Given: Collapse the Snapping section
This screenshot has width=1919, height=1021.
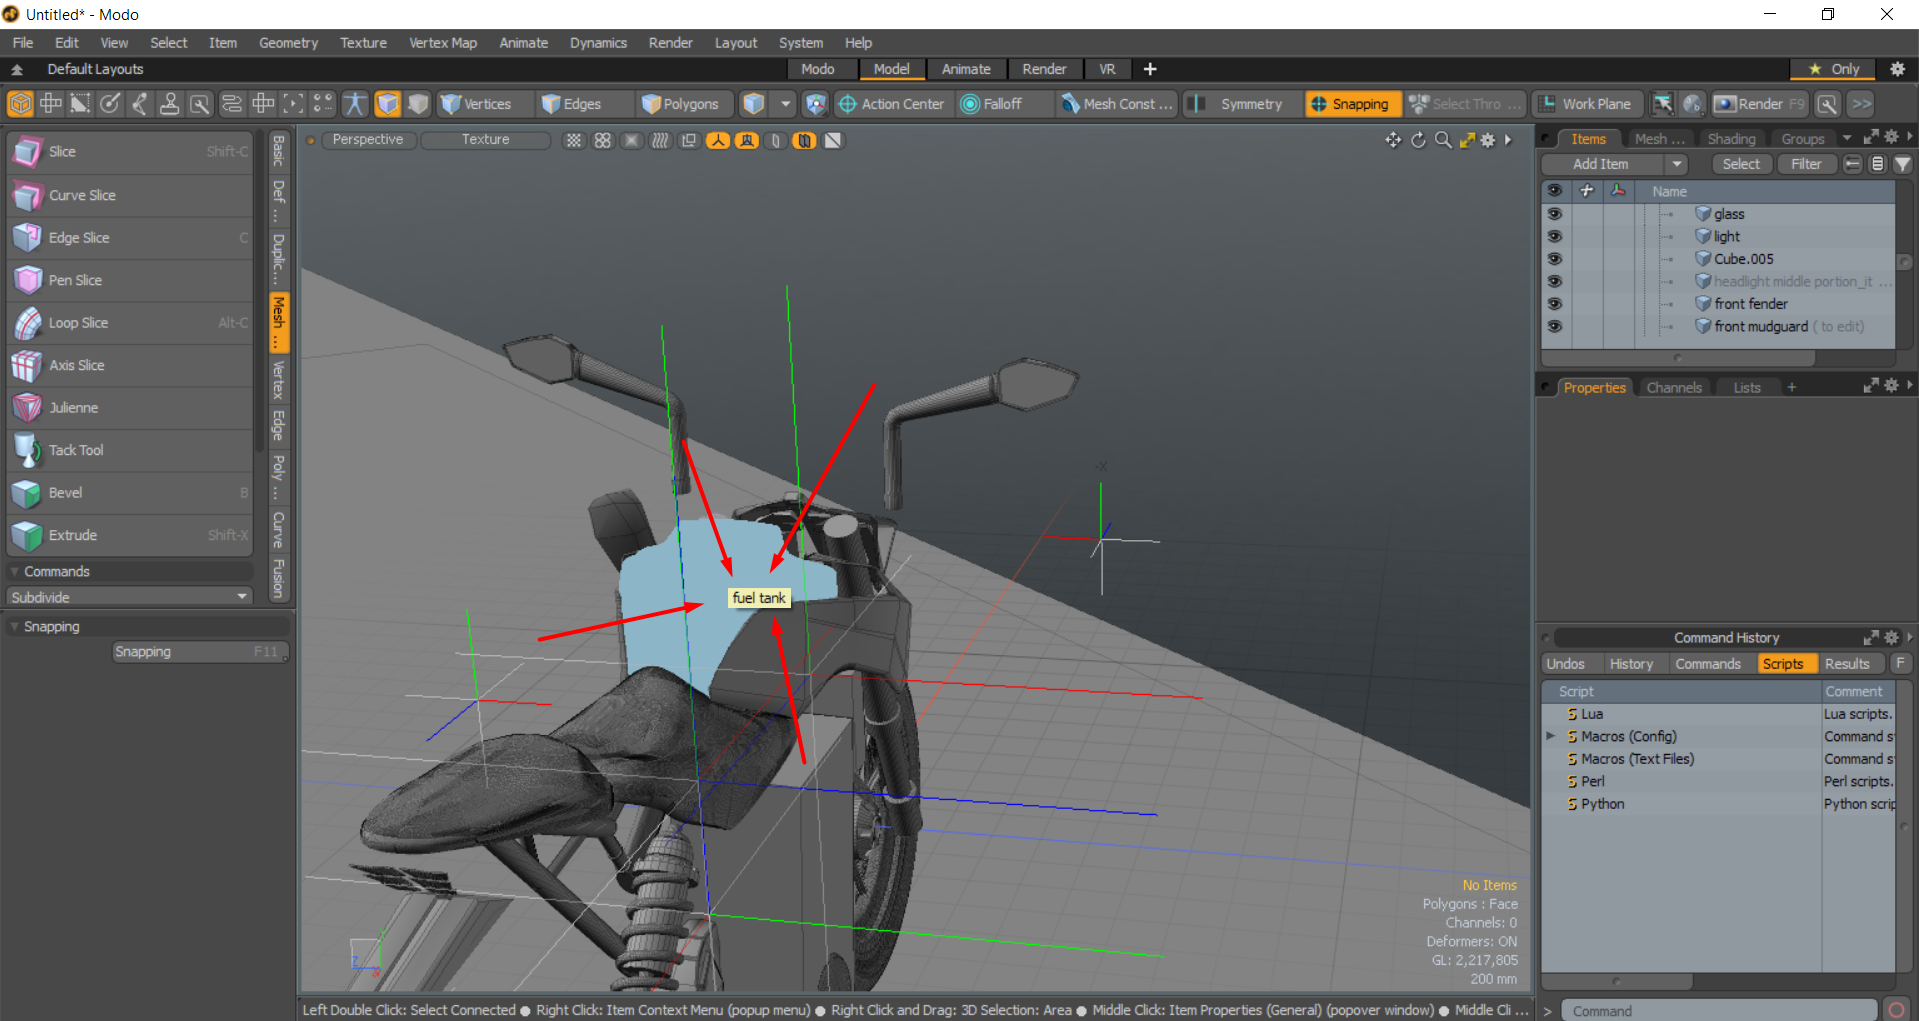Looking at the screenshot, I should click(14, 627).
